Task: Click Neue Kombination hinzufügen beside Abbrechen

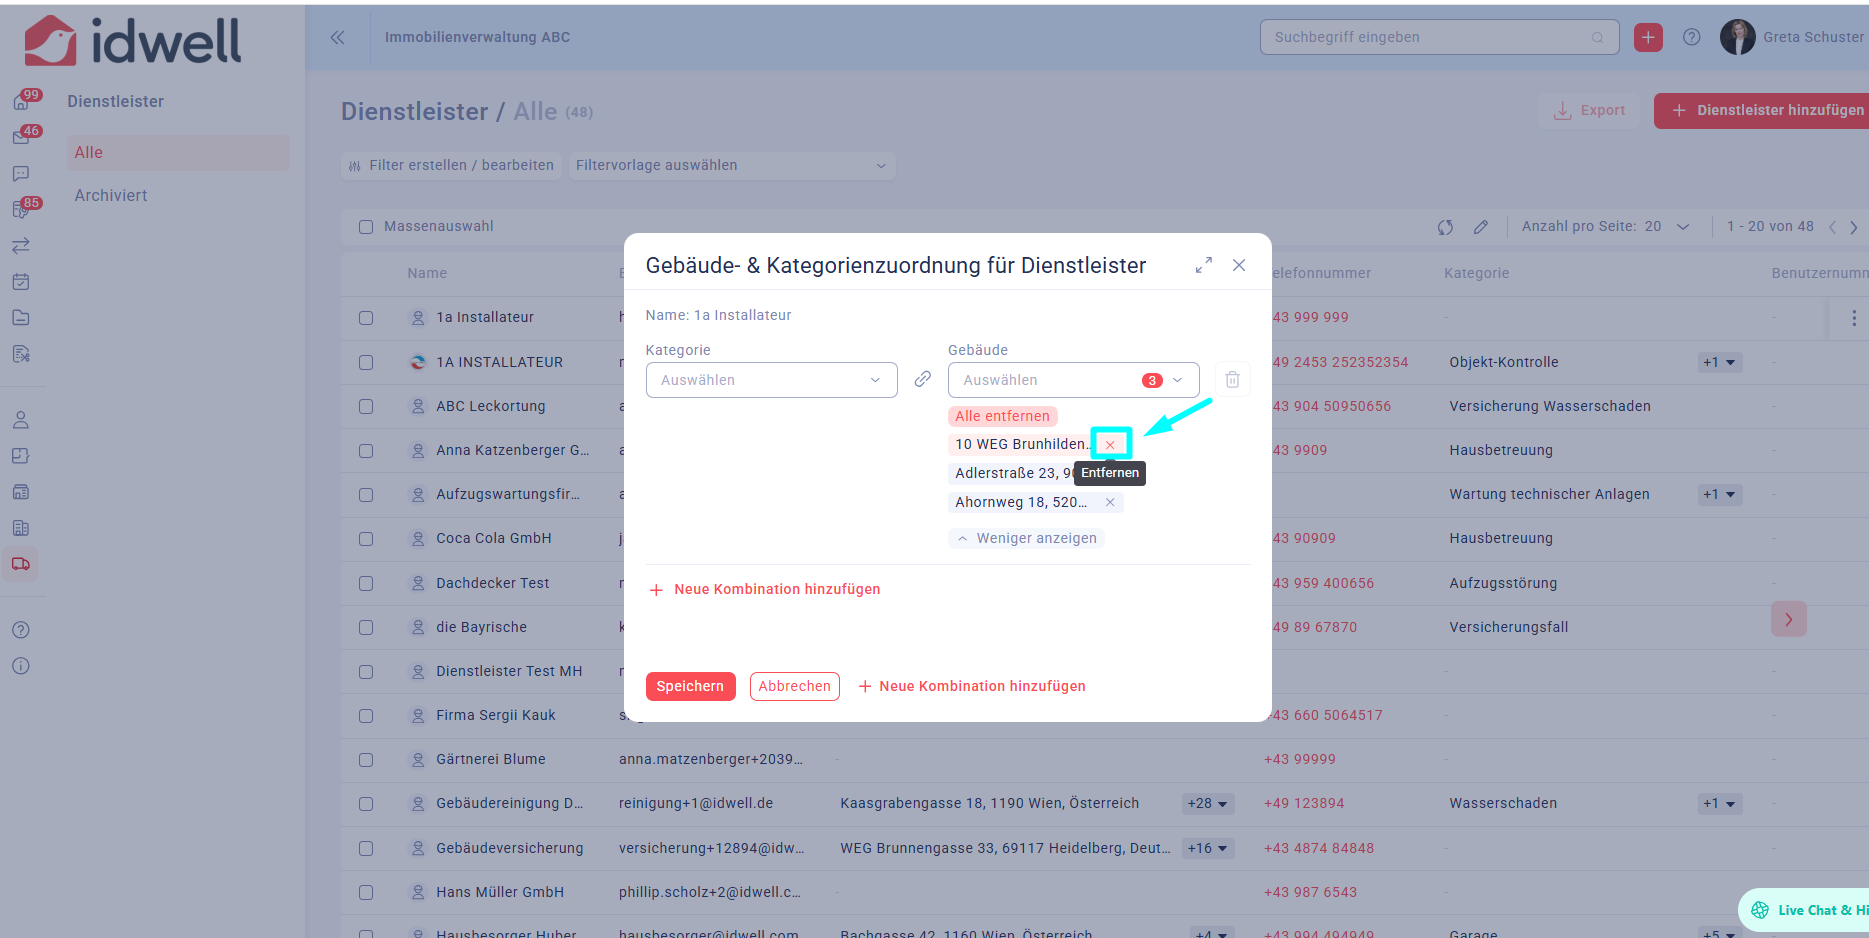Action: (972, 686)
